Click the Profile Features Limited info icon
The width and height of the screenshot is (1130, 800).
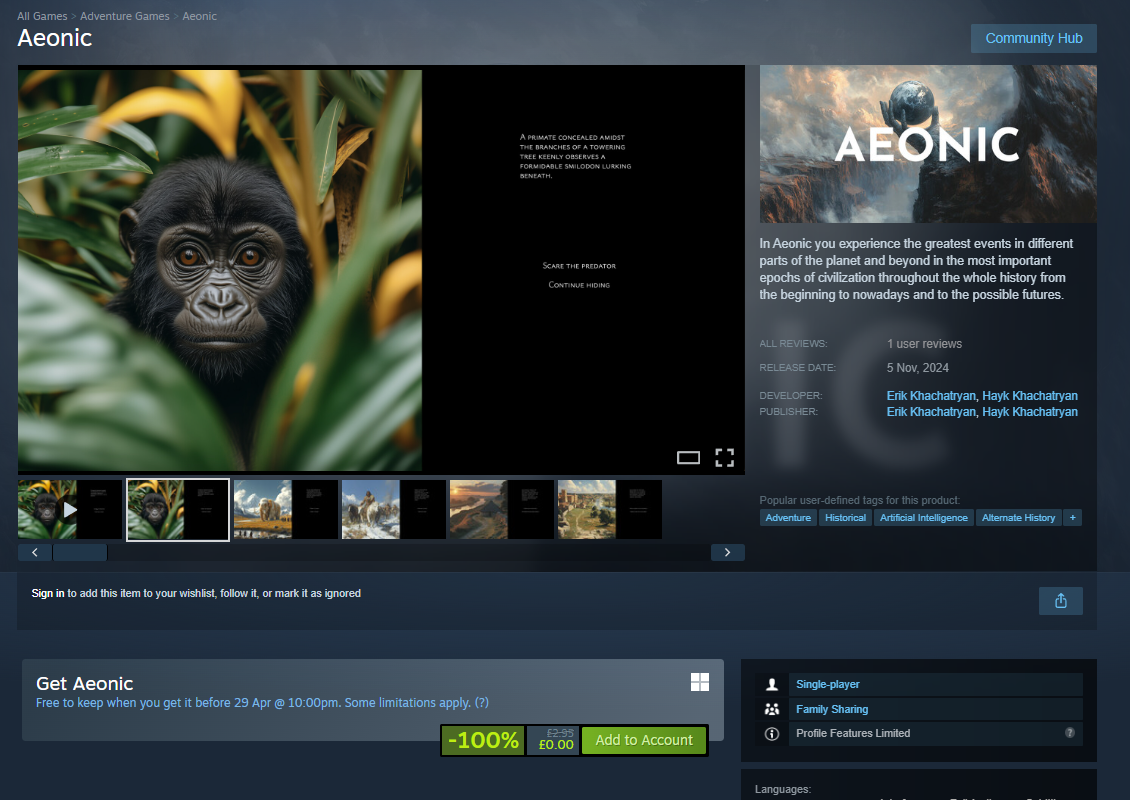coord(772,734)
